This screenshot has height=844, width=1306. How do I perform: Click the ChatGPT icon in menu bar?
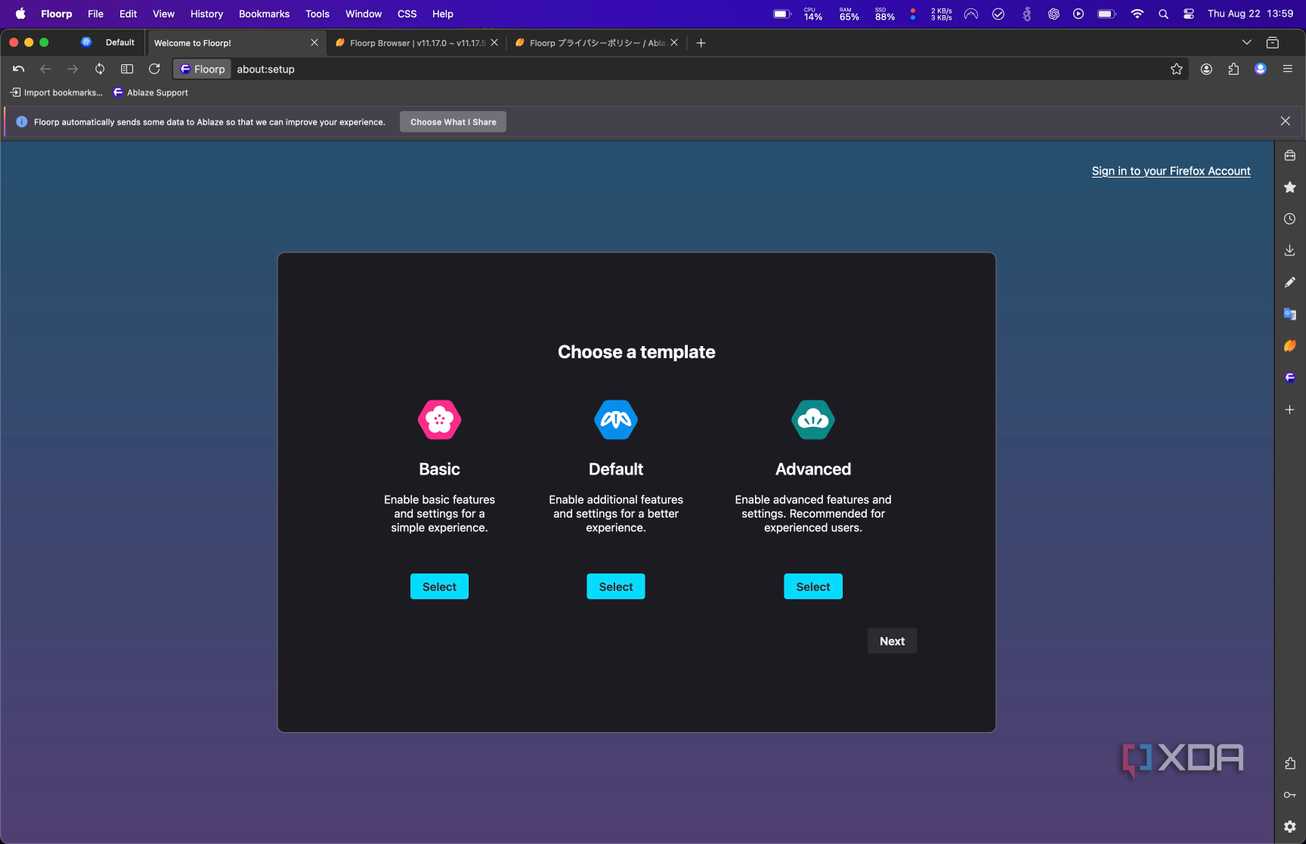[1053, 14]
